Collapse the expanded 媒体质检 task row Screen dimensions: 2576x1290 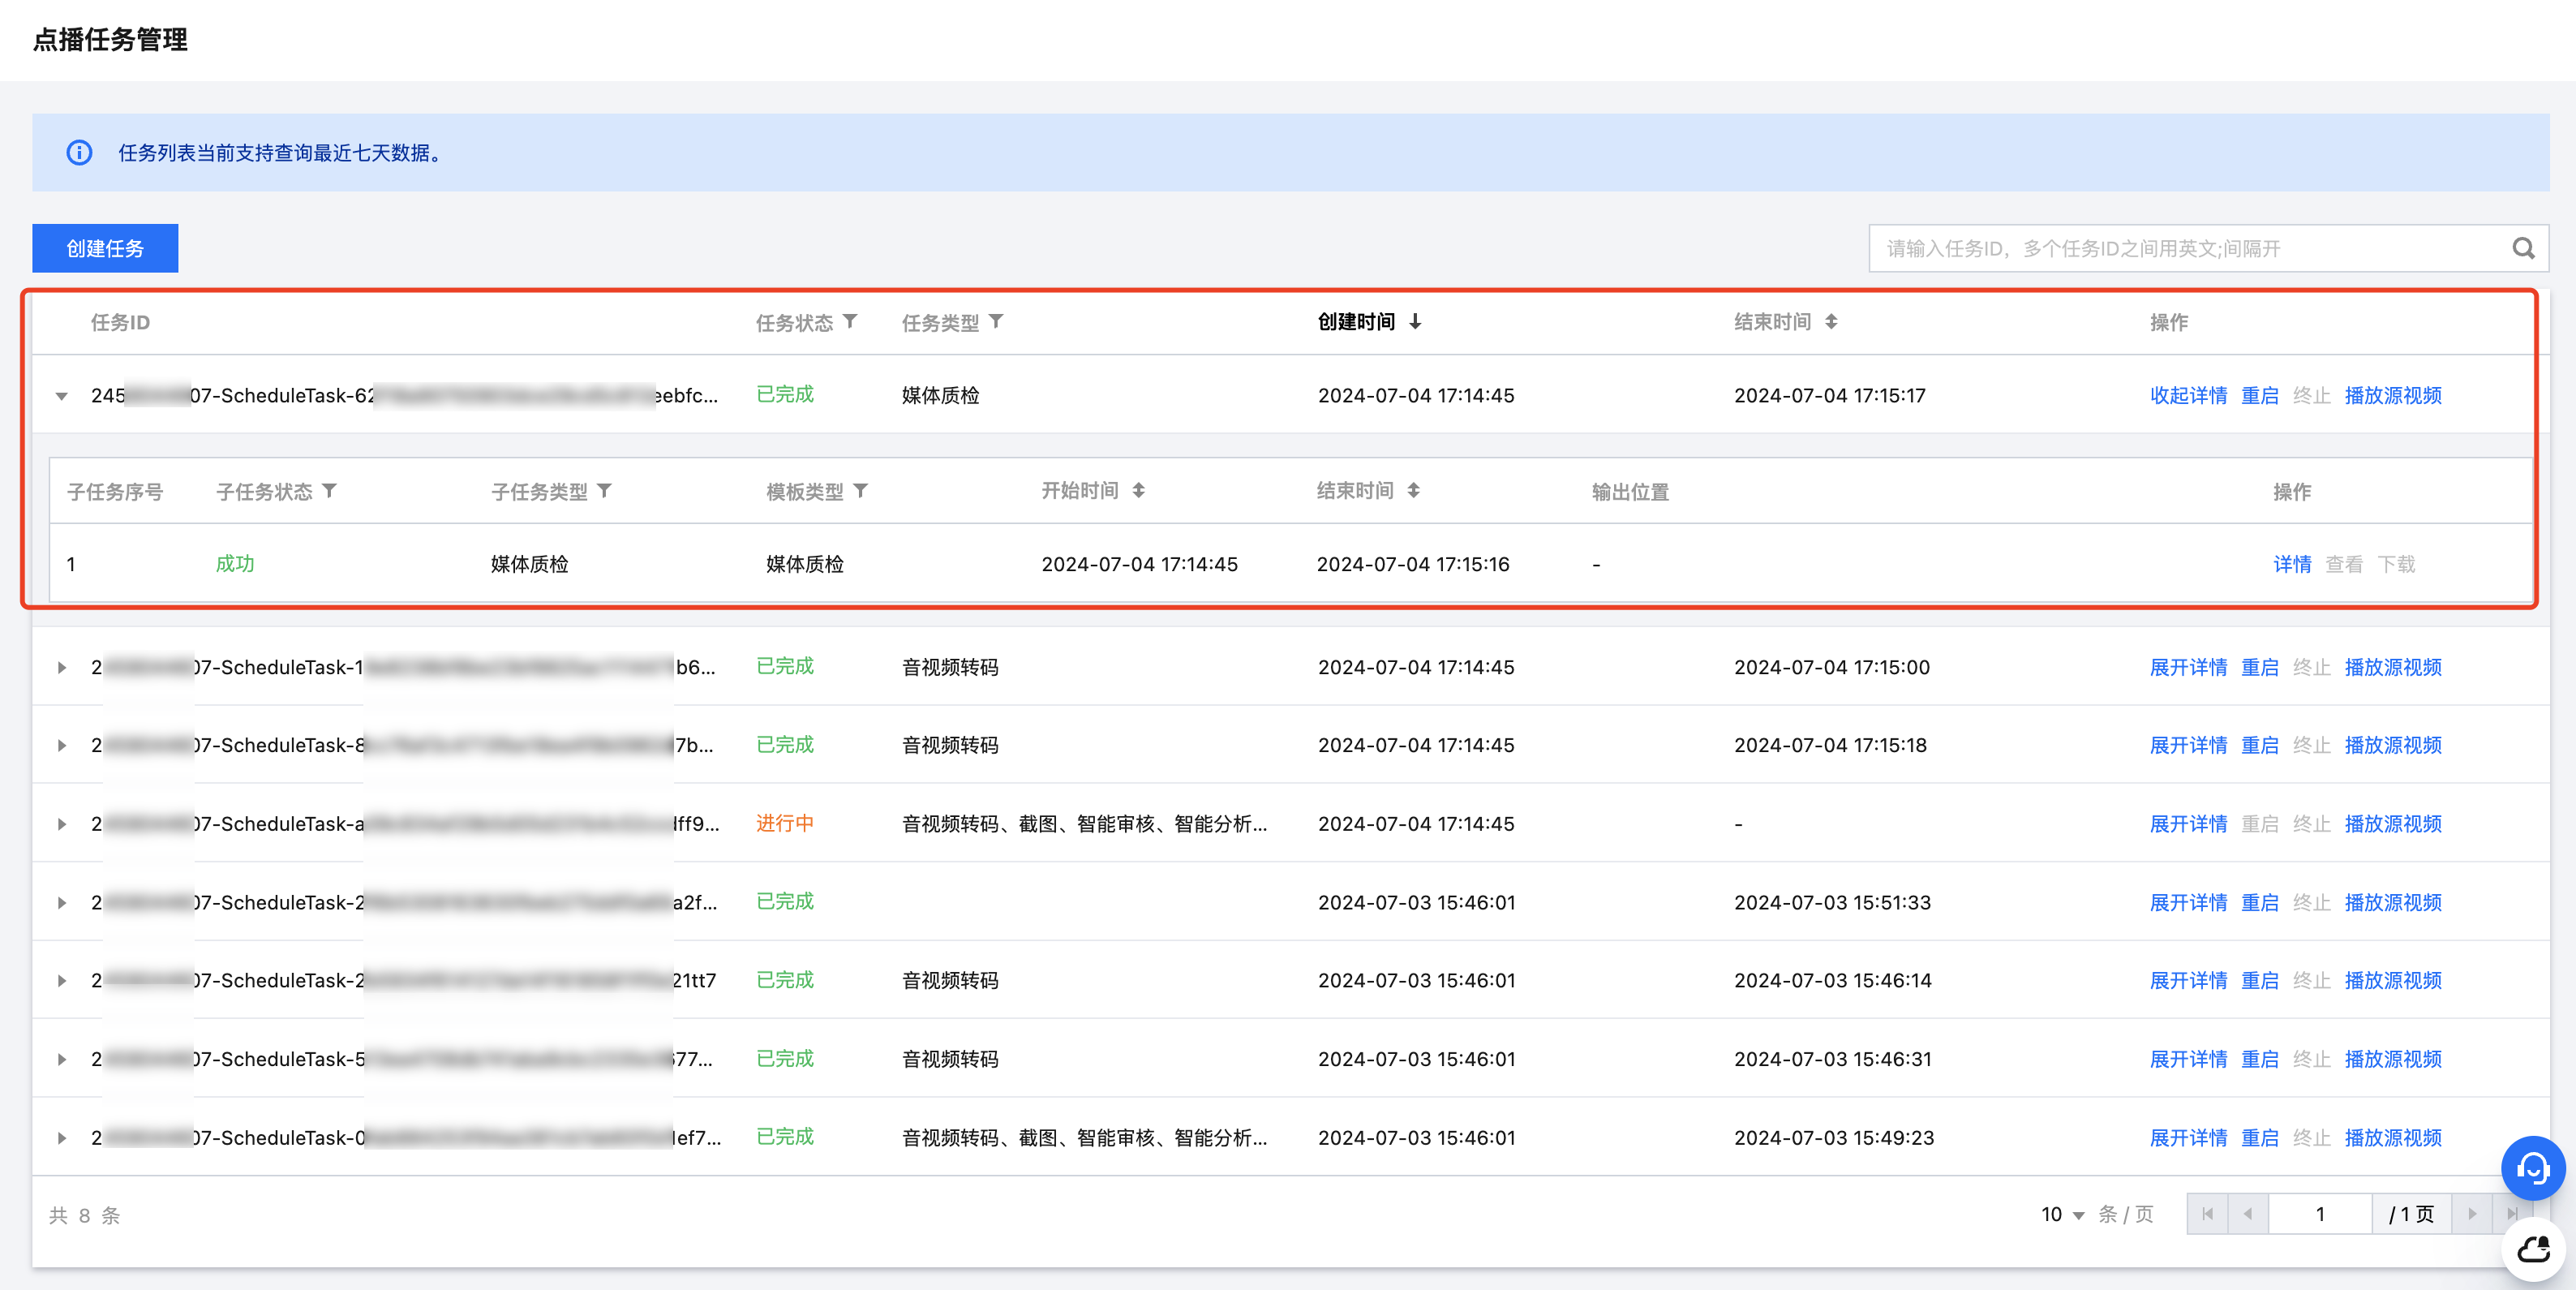point(62,396)
